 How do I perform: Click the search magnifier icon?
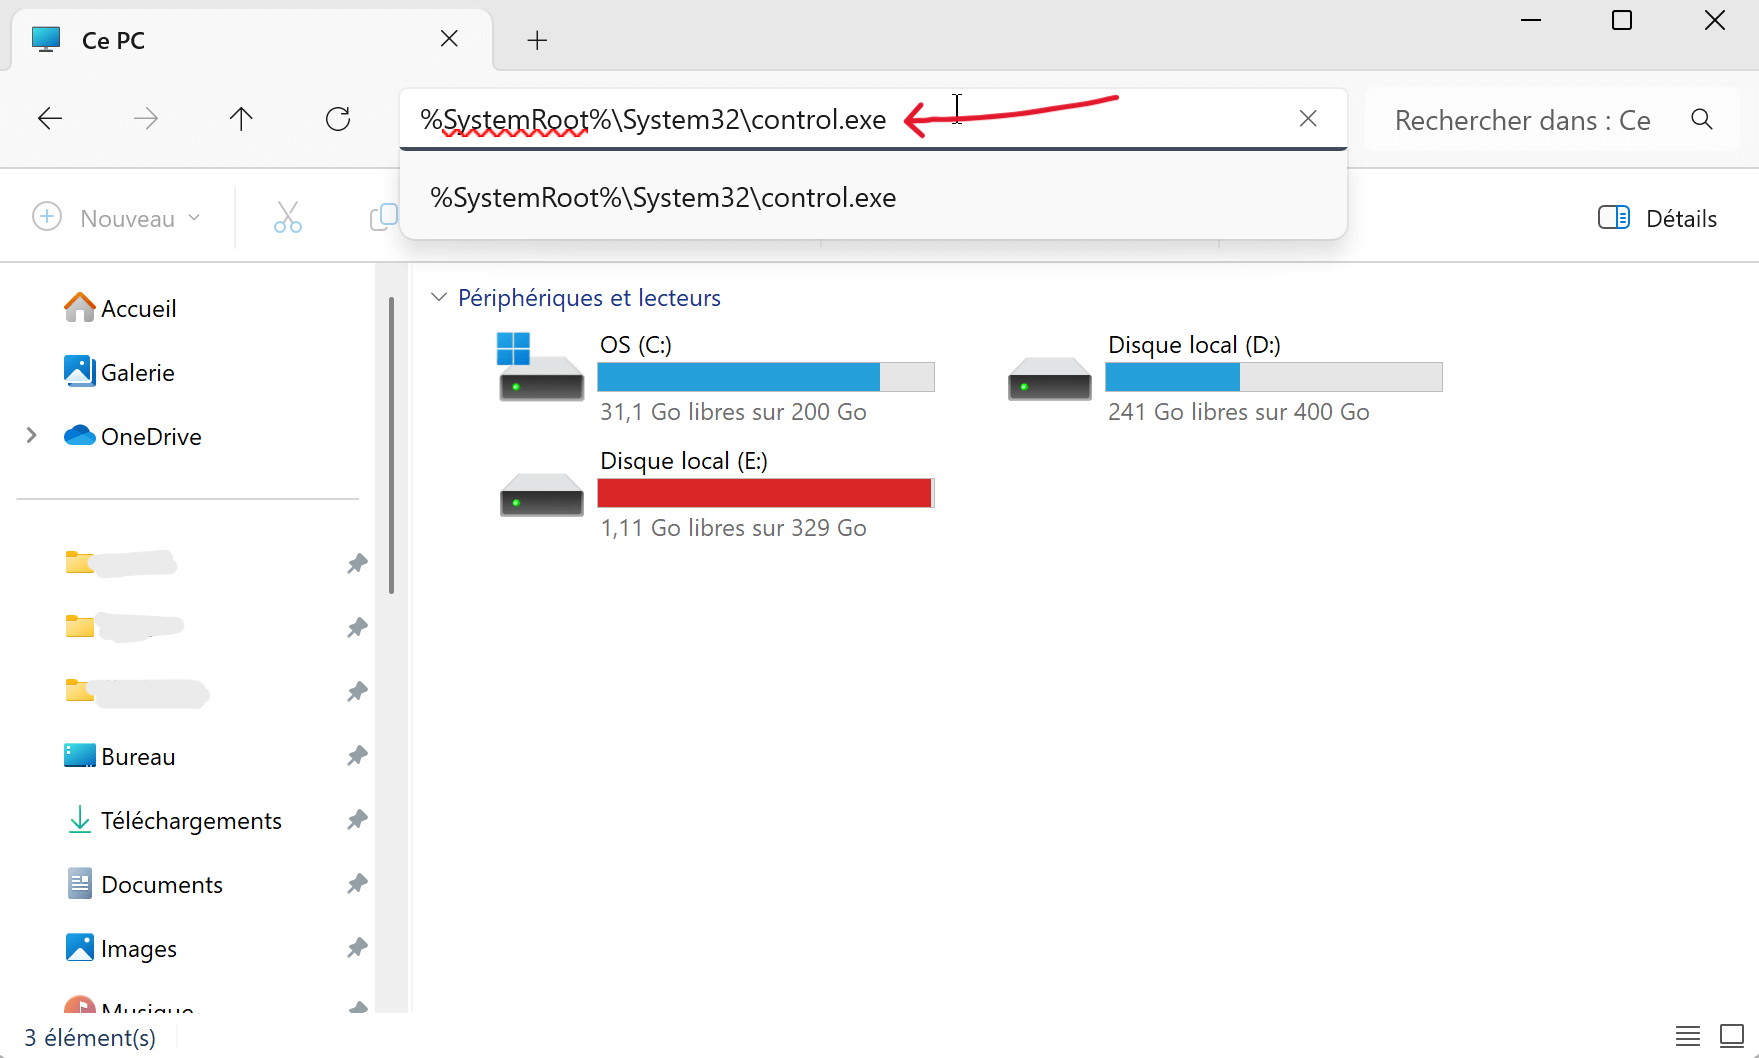coord(1702,120)
